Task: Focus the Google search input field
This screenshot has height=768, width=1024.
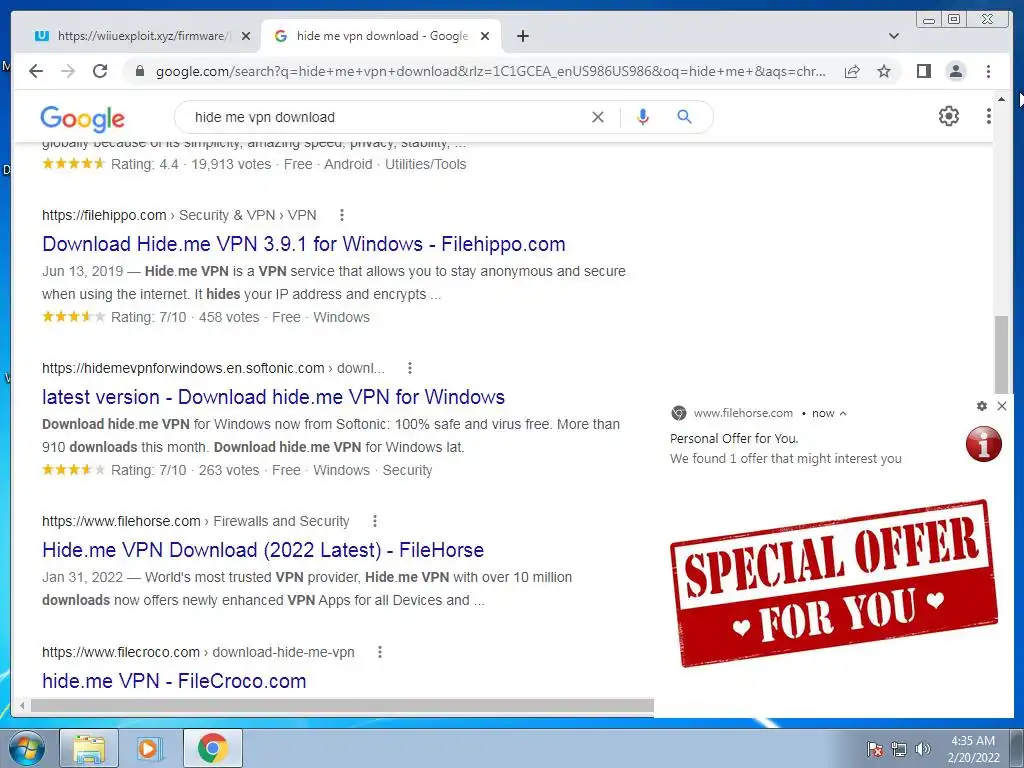Action: (389, 117)
